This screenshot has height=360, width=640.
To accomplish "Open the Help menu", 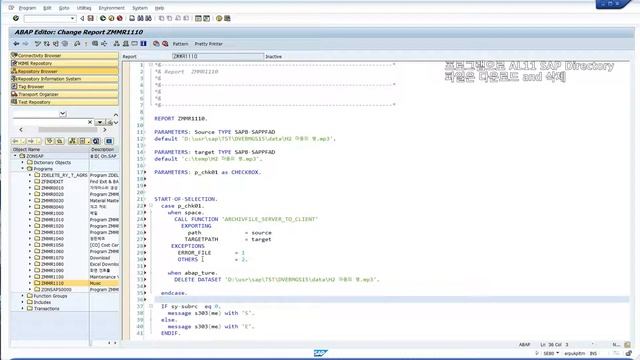I will click(159, 8).
